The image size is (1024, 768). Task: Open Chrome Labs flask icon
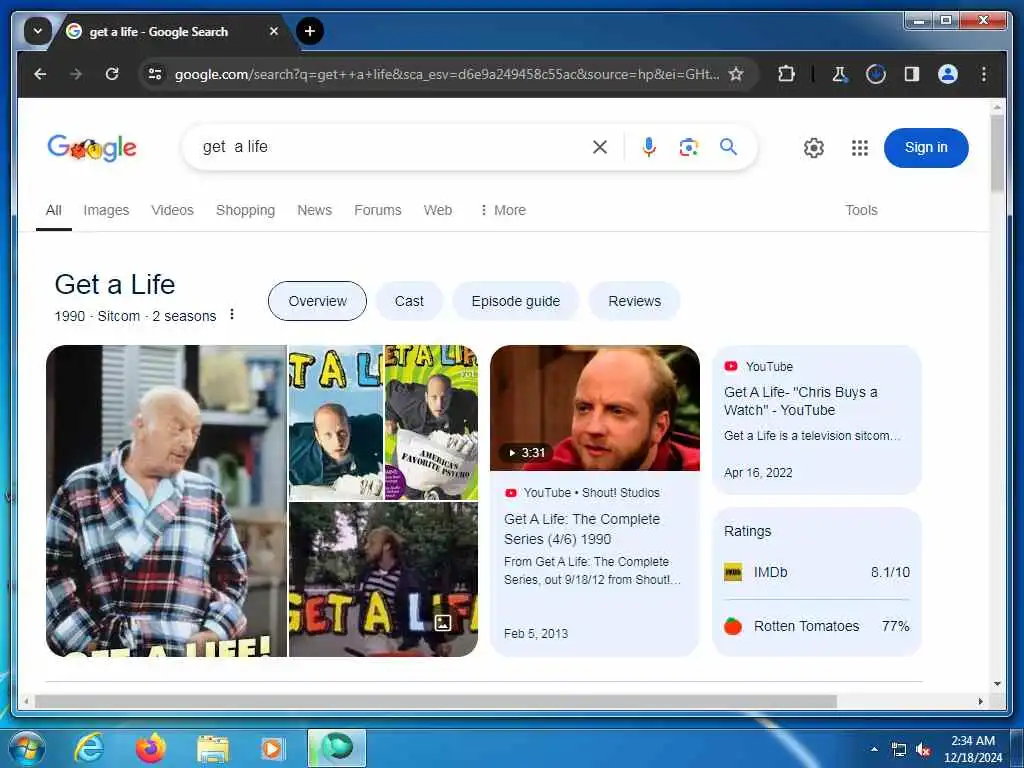[x=839, y=74]
